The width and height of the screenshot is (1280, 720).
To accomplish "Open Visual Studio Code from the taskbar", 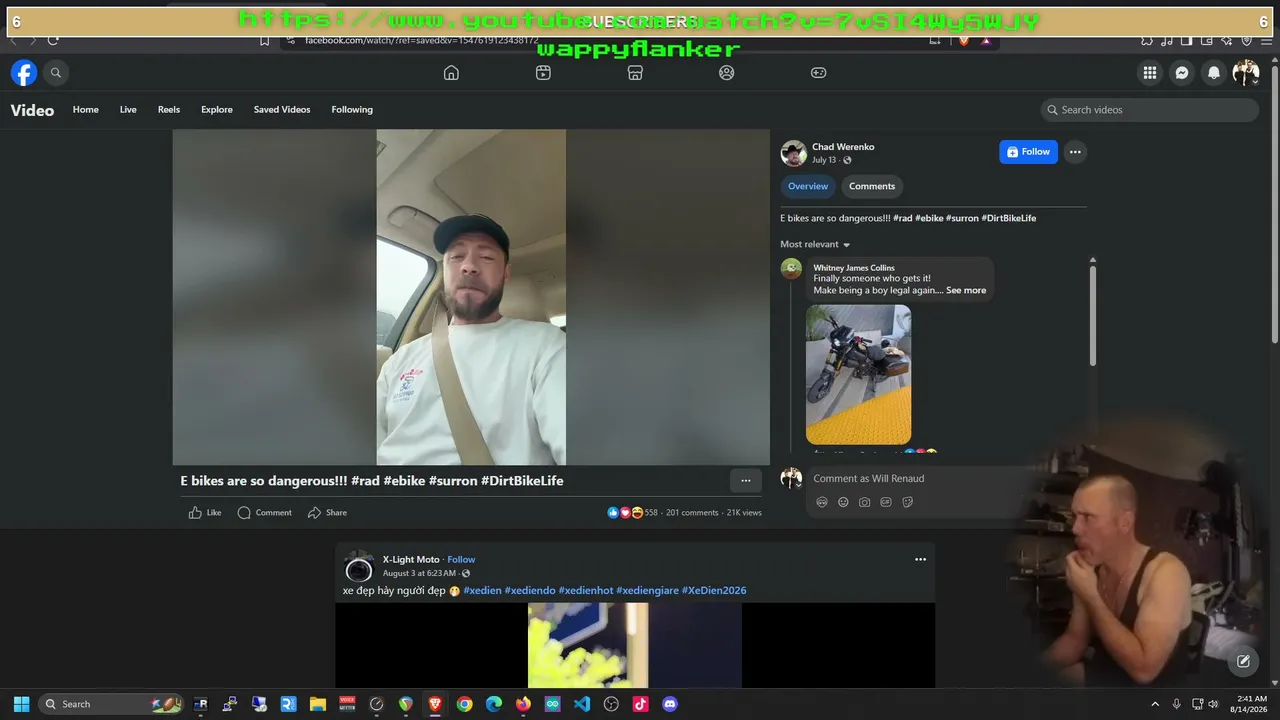I will [x=582, y=704].
